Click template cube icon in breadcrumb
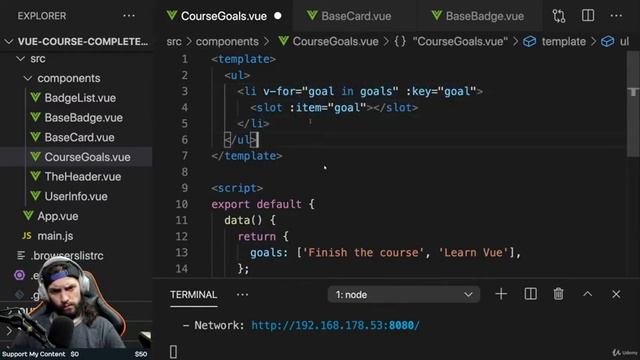 [529, 42]
